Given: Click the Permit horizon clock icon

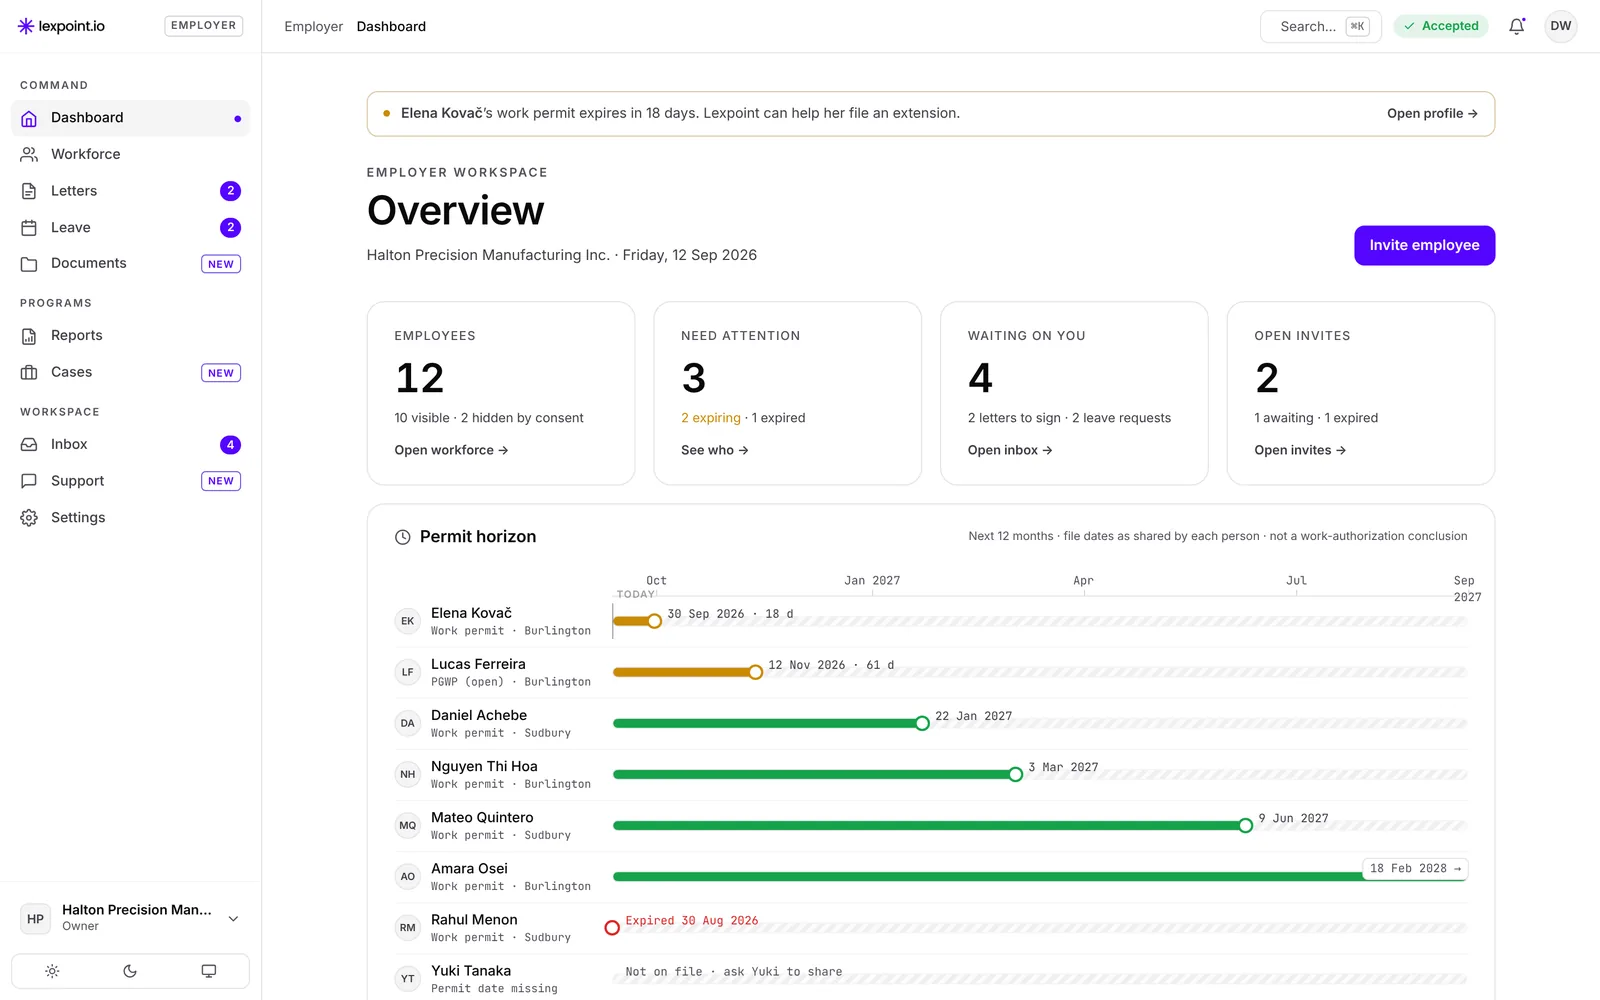Looking at the screenshot, I should pos(403,537).
